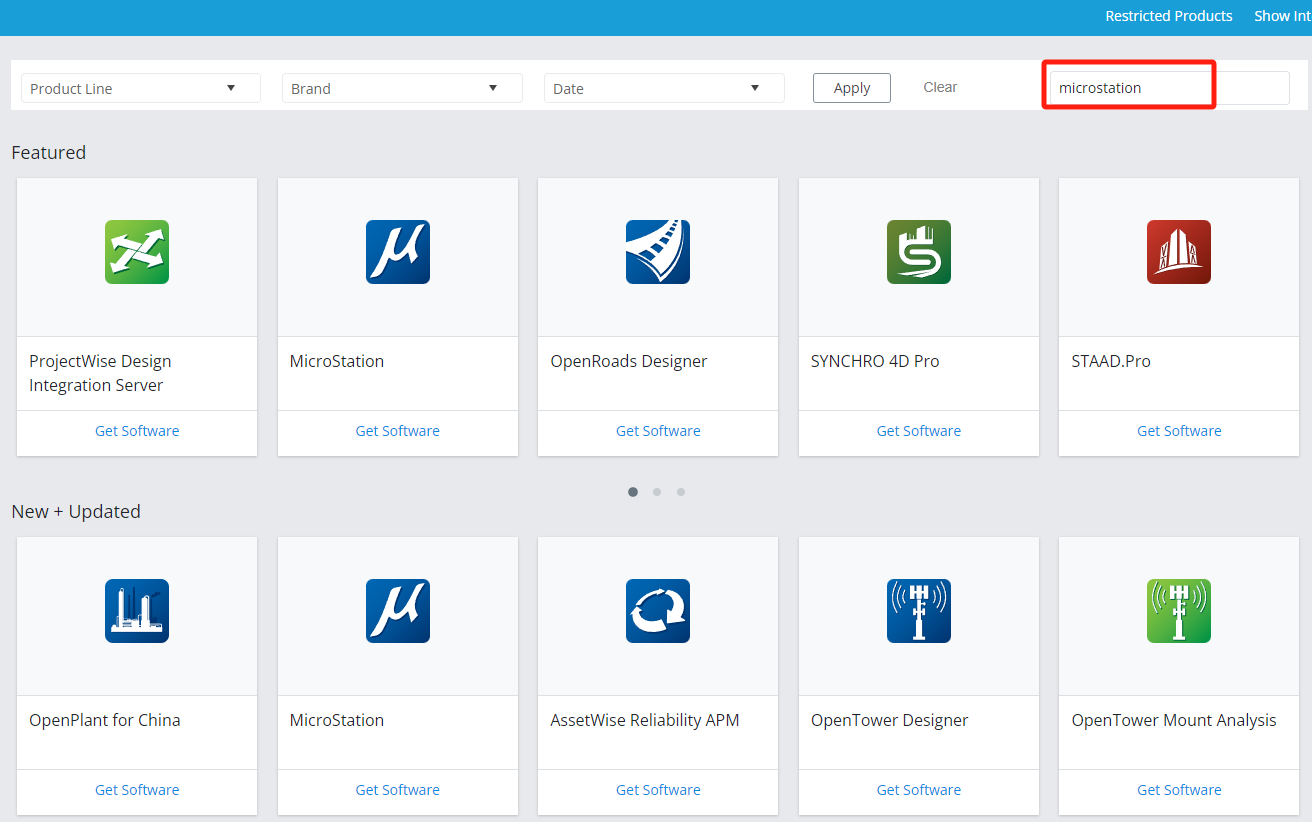1312x822 pixels.
Task: Click the OpenTower Mount Analysis title text
Action: (1174, 720)
